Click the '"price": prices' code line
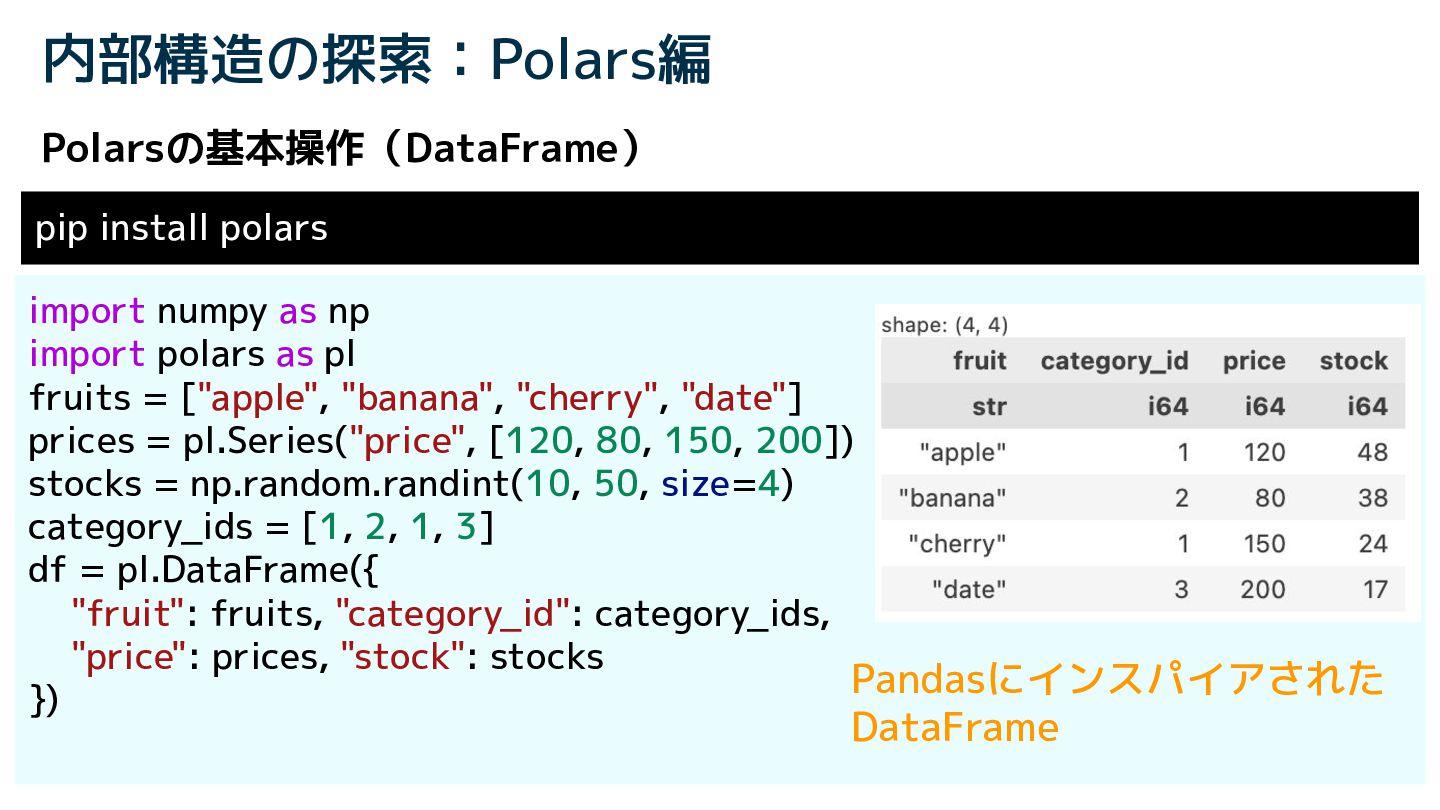Image resolution: width=1440 pixels, height=810 pixels. [x=338, y=657]
